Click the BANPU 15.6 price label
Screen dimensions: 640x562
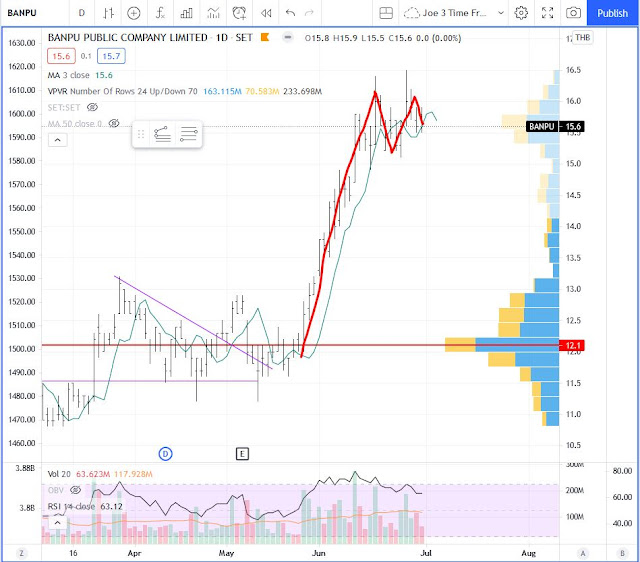[555, 127]
